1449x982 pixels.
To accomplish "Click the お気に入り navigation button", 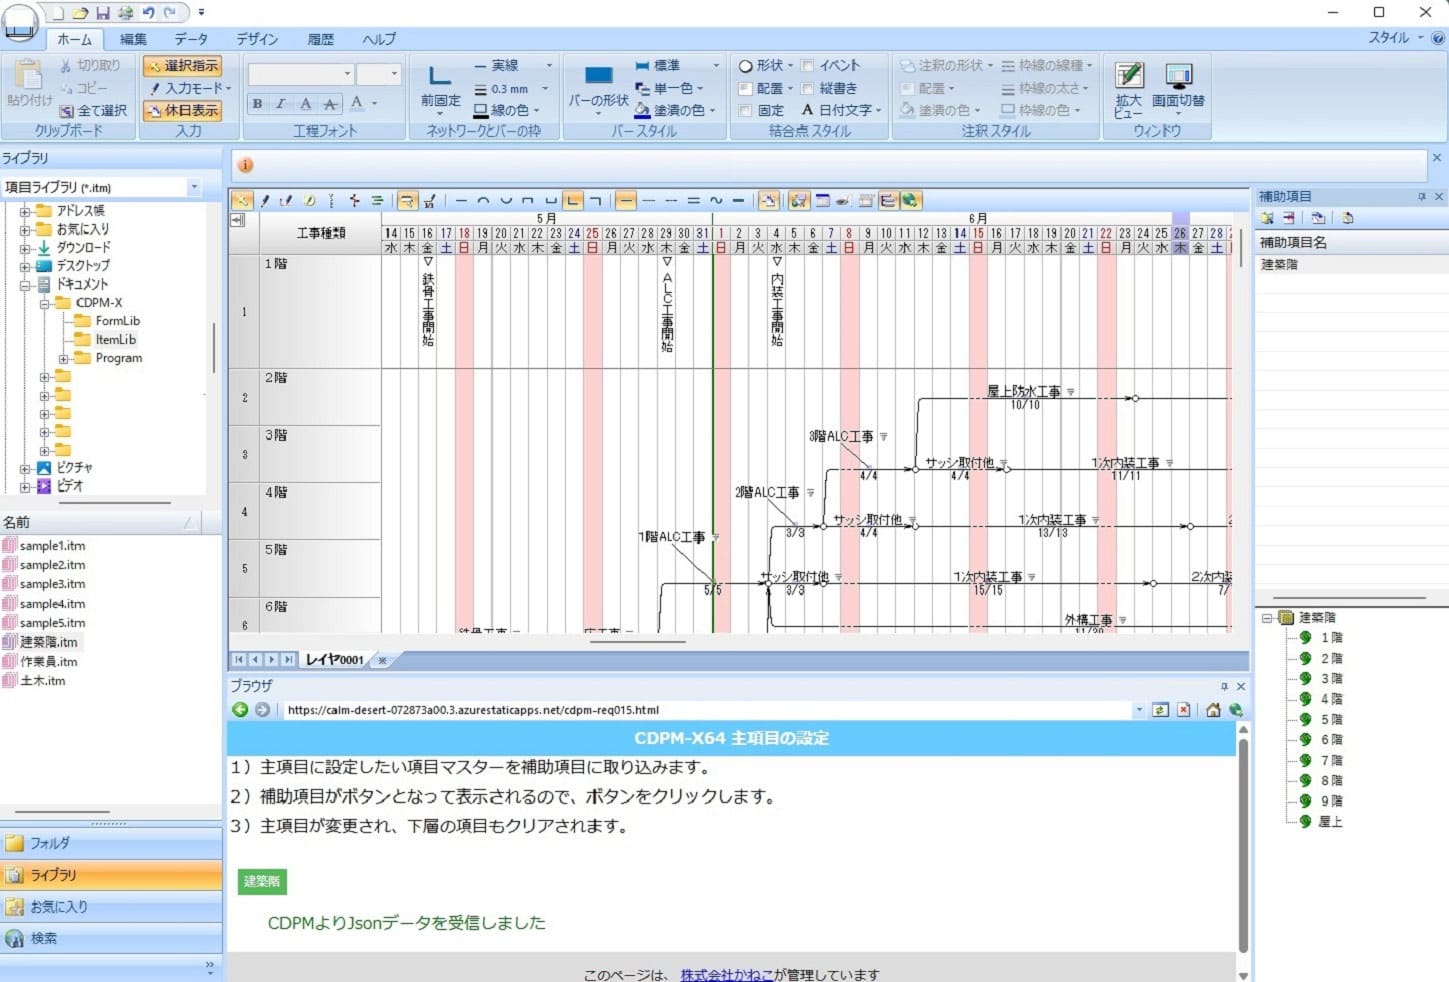I will (x=111, y=907).
